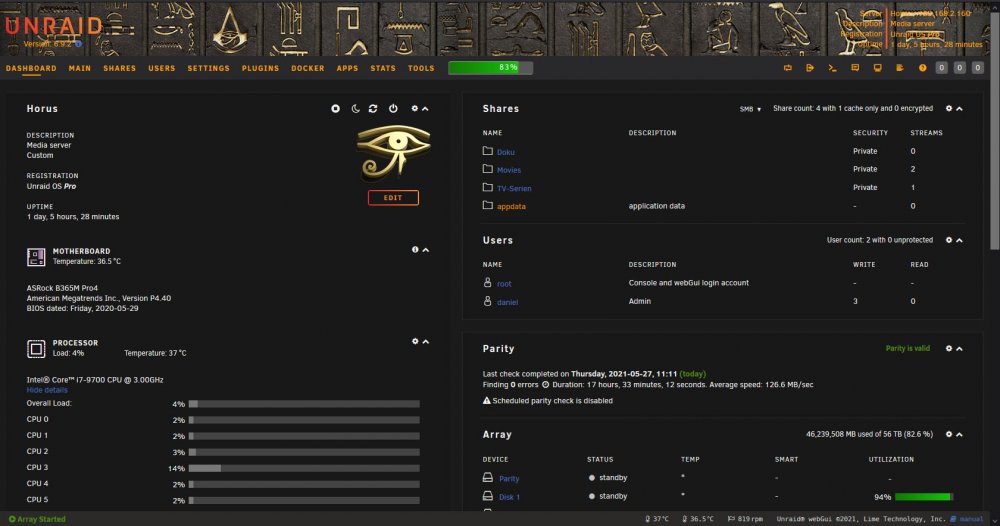
Task: View the Stats tab
Action: 383,68
